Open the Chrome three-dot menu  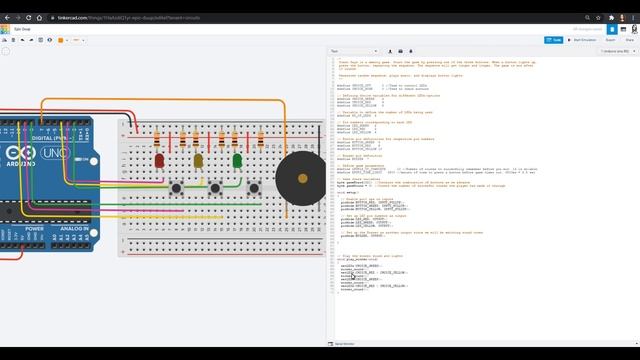633,18
